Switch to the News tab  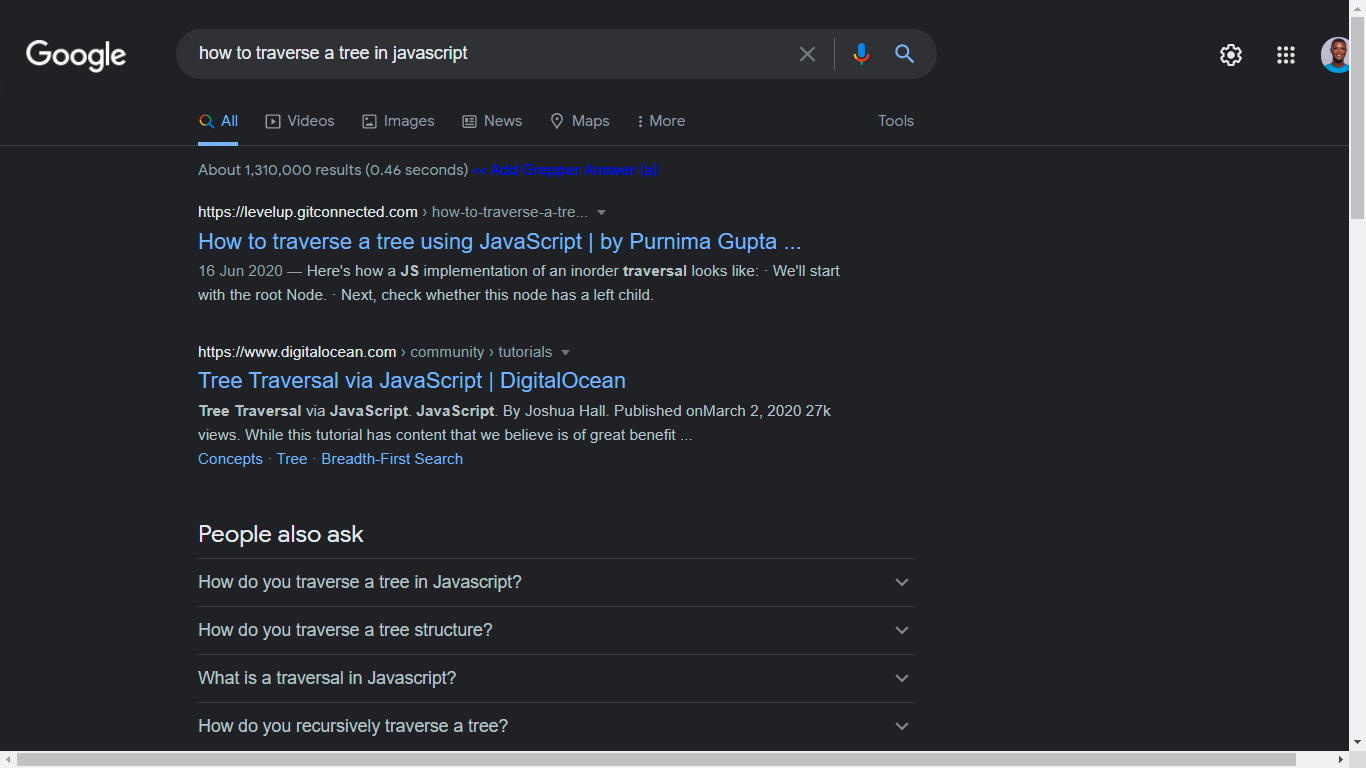coord(492,121)
